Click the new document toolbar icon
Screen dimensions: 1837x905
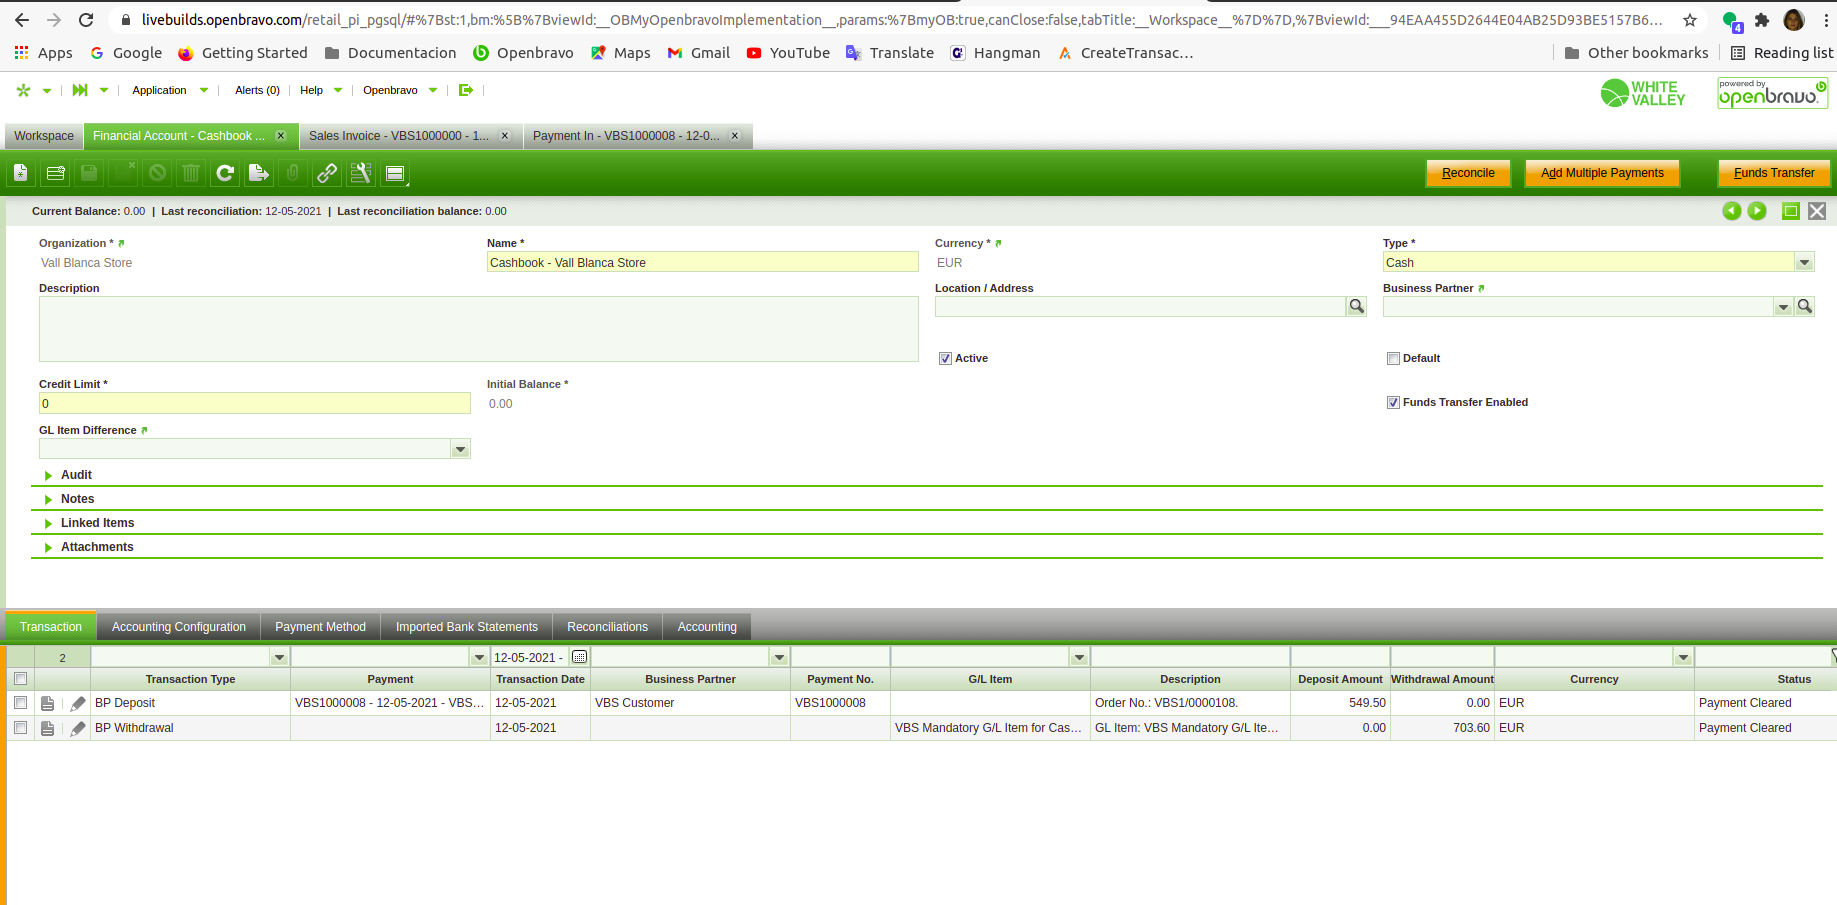20,173
